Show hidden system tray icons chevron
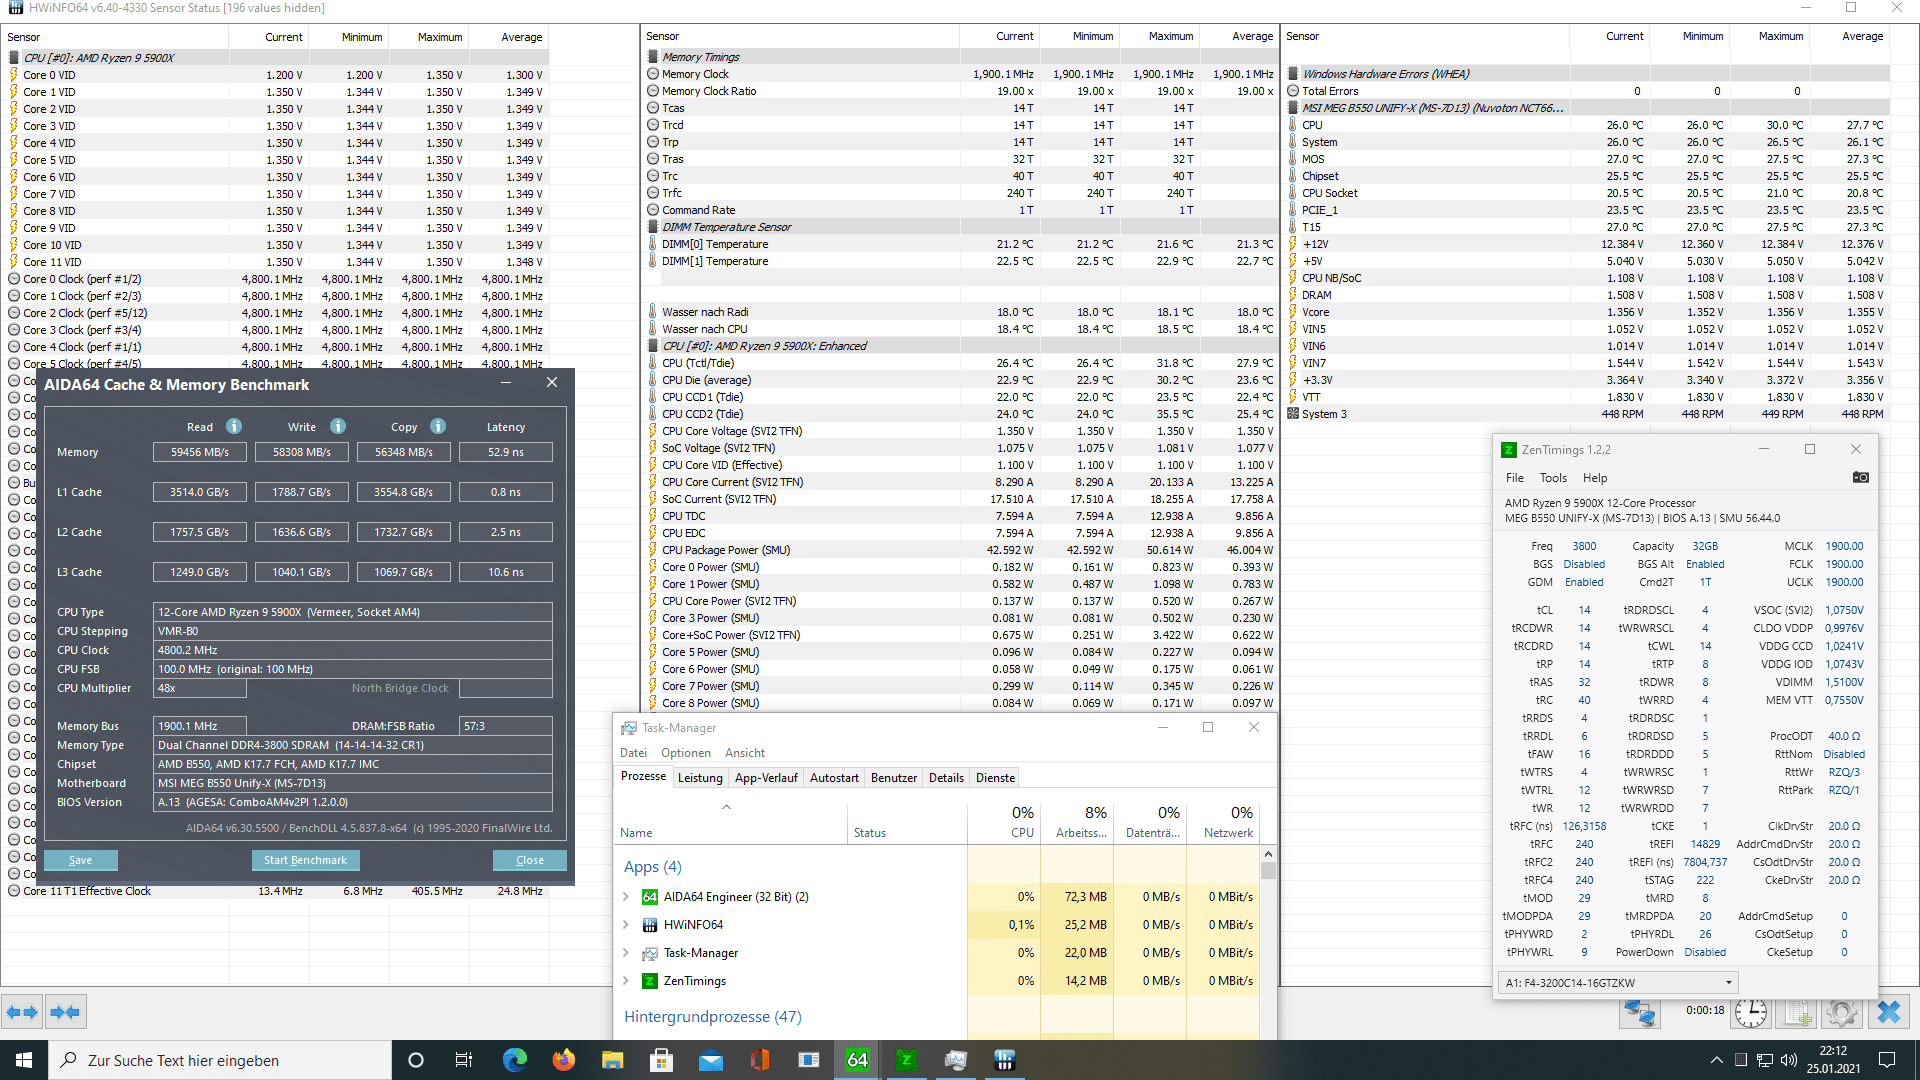This screenshot has width=1920, height=1080. (x=1716, y=1060)
